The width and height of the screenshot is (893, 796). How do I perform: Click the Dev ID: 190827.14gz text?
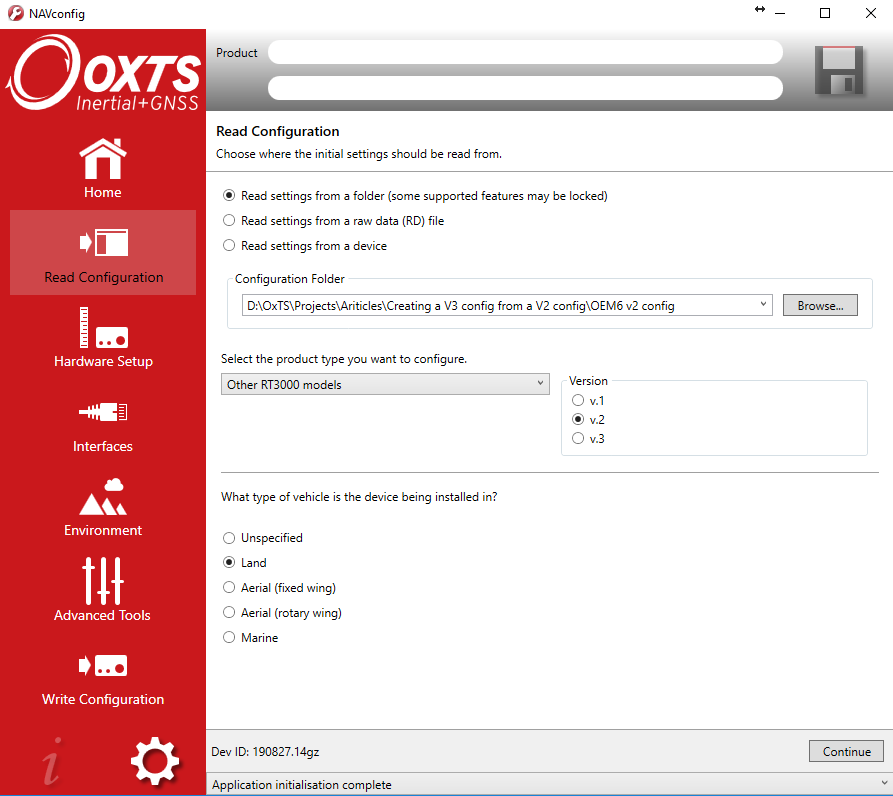tap(265, 752)
